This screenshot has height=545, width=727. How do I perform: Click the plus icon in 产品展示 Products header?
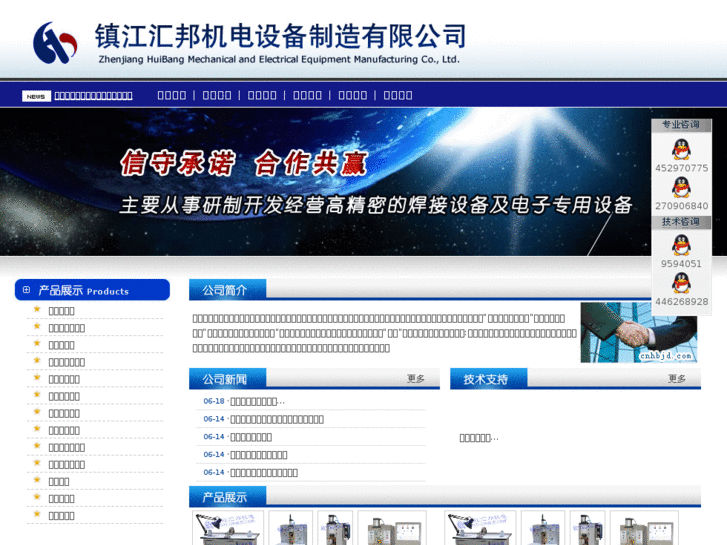[x=26, y=290]
